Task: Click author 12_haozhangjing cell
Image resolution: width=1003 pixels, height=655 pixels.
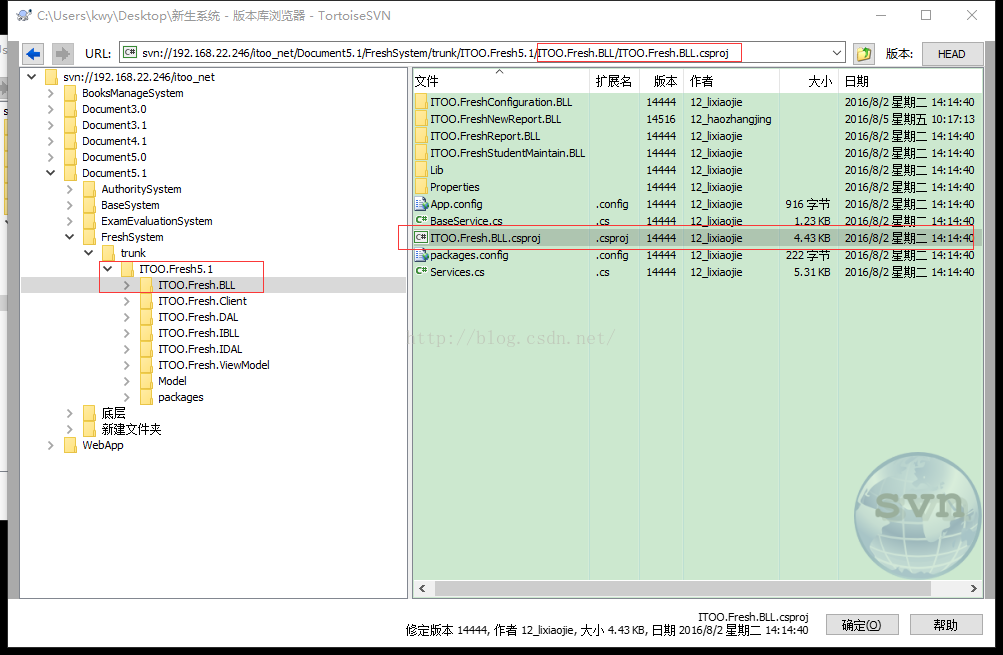Action: (731, 119)
